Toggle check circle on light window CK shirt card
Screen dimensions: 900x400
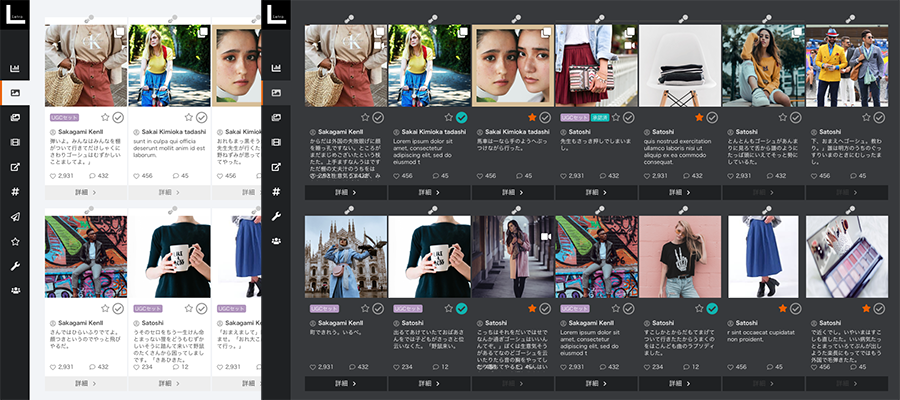coord(118,117)
